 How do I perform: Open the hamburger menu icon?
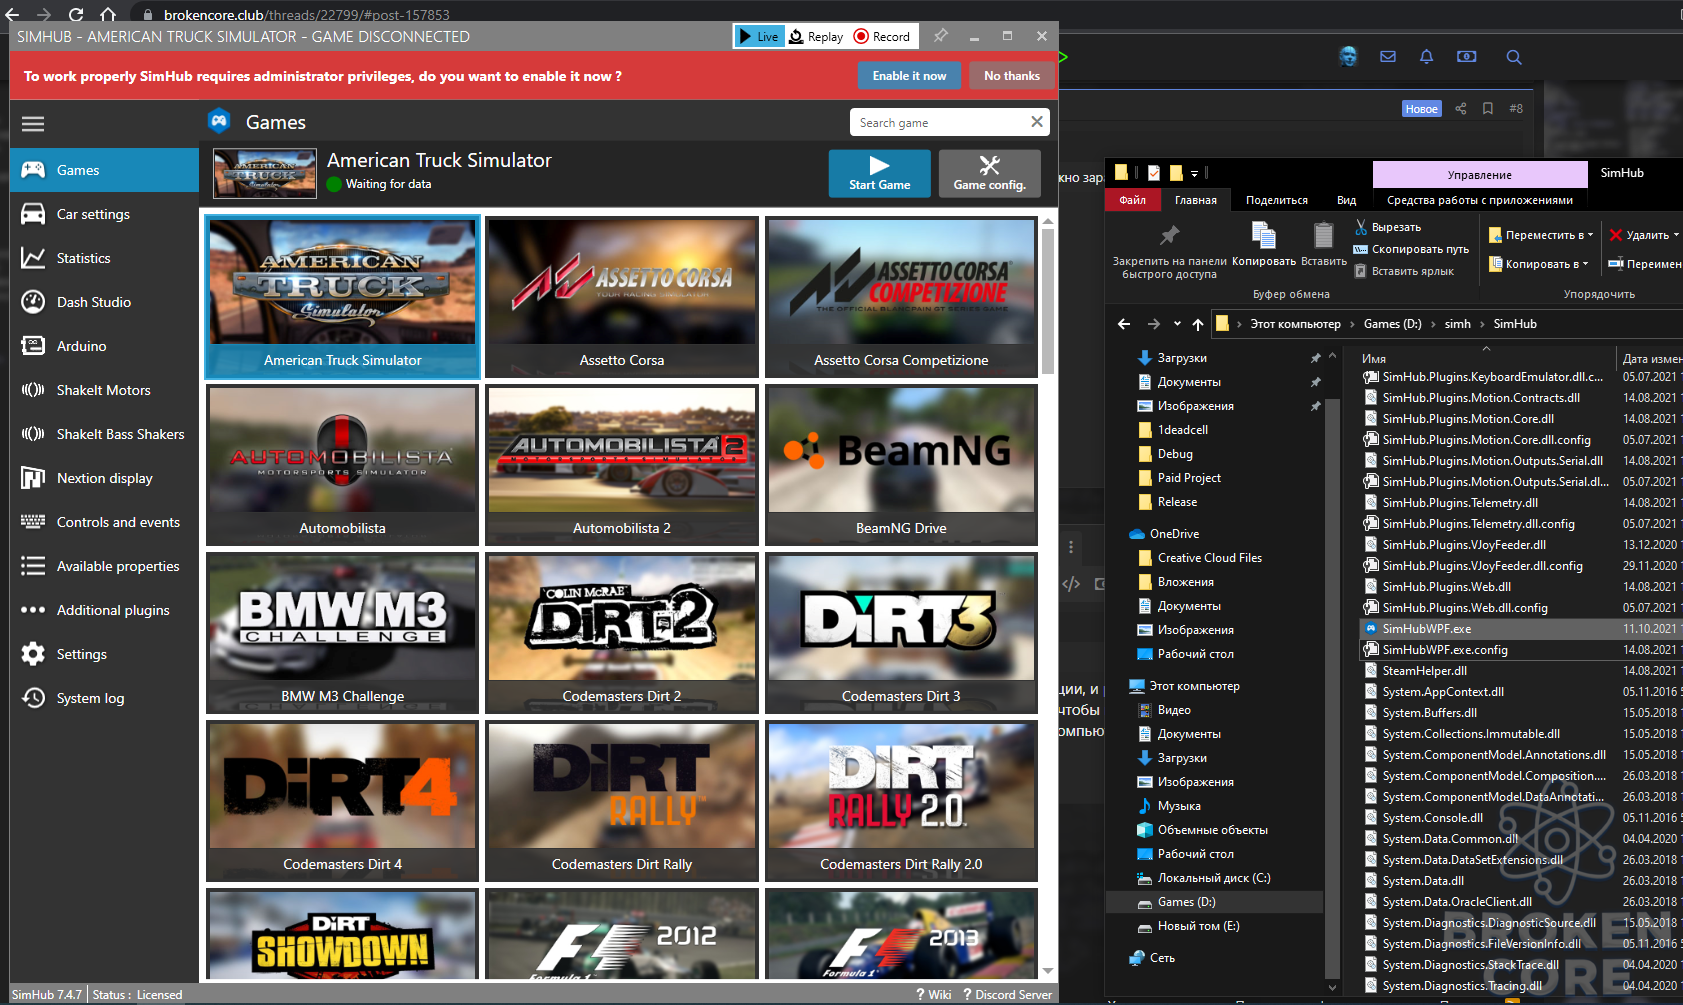pos(33,124)
